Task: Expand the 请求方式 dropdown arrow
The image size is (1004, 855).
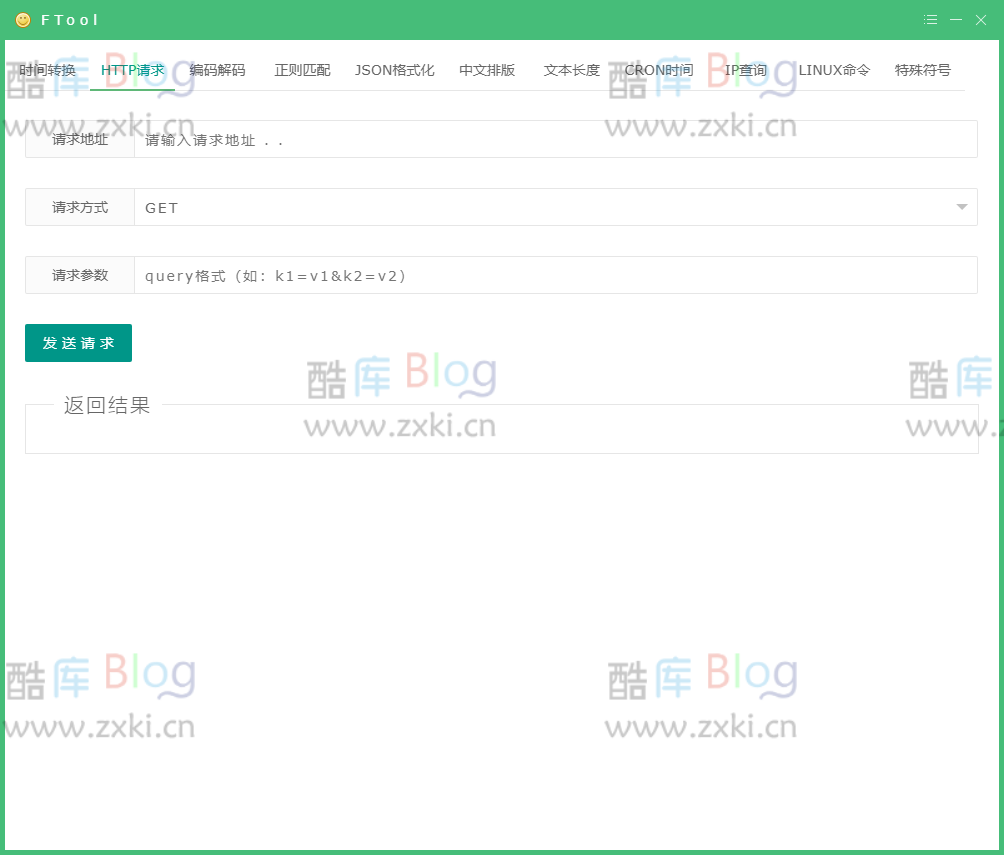Action: [961, 207]
